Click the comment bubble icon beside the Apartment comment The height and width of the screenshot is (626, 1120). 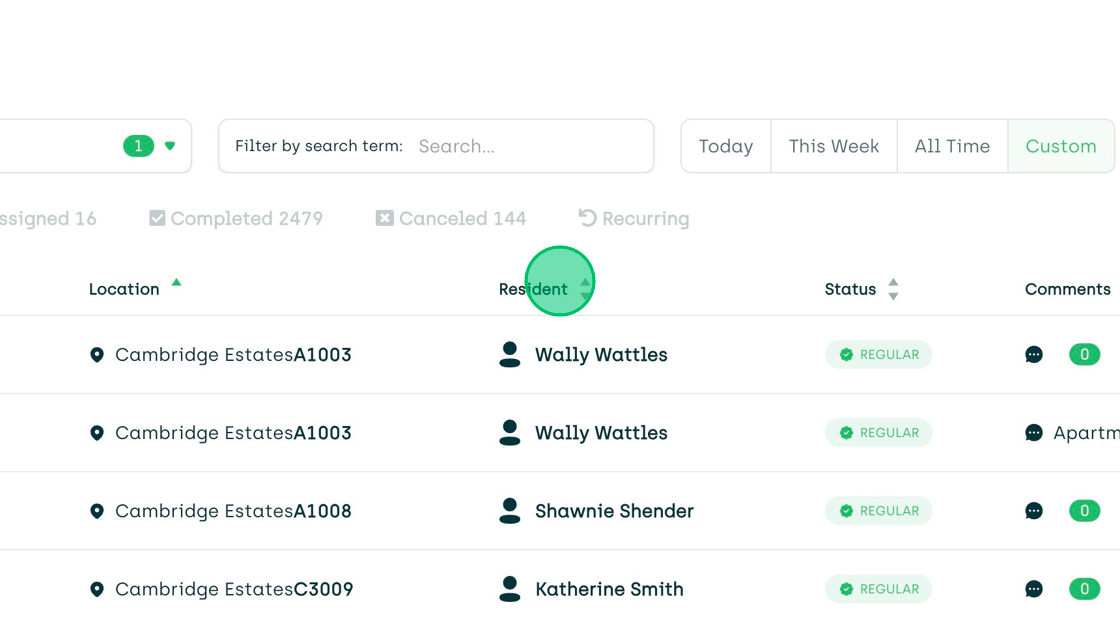point(1034,433)
